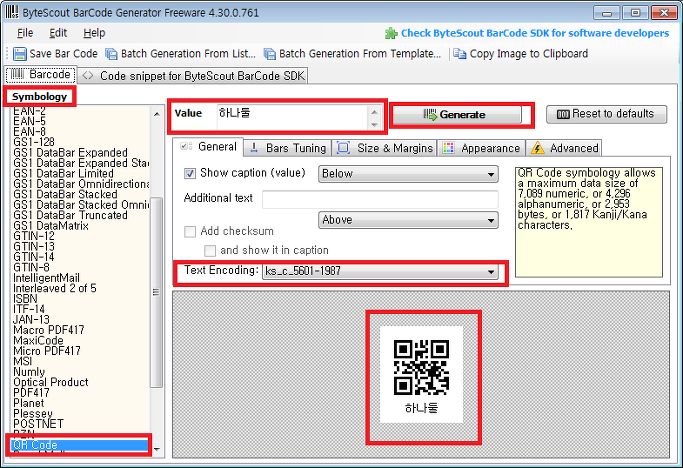This screenshot has height=468, width=683.
Task: Toggle the 'and show it in caption' checkbox
Action: [x=210, y=251]
